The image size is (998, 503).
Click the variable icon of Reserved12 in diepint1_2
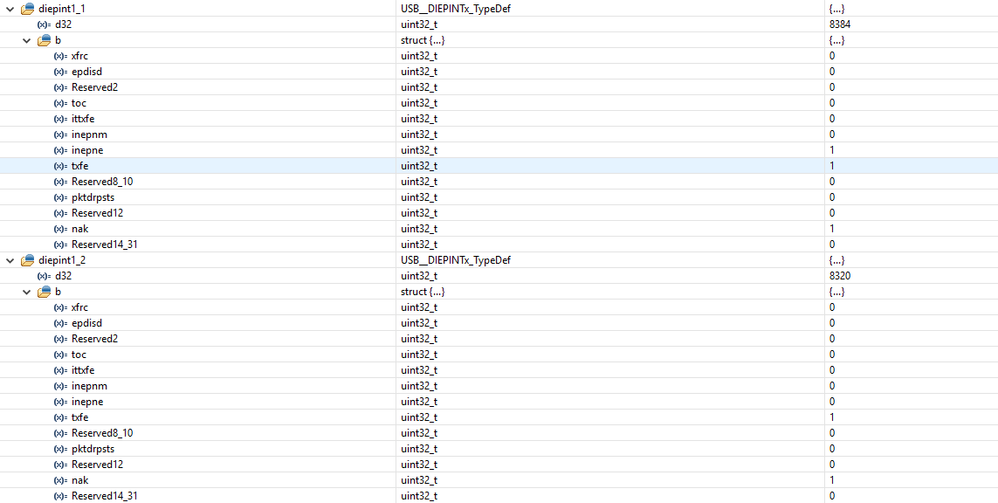pyautogui.click(x=60, y=464)
